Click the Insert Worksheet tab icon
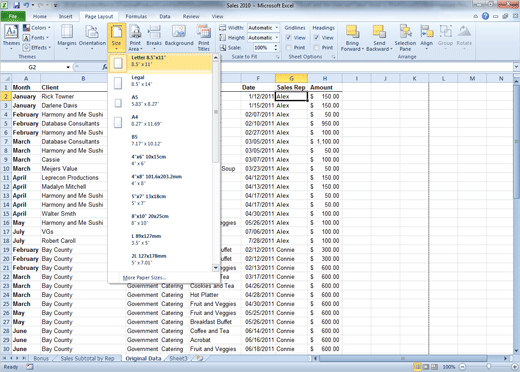The width and height of the screenshot is (520, 372). (200, 358)
